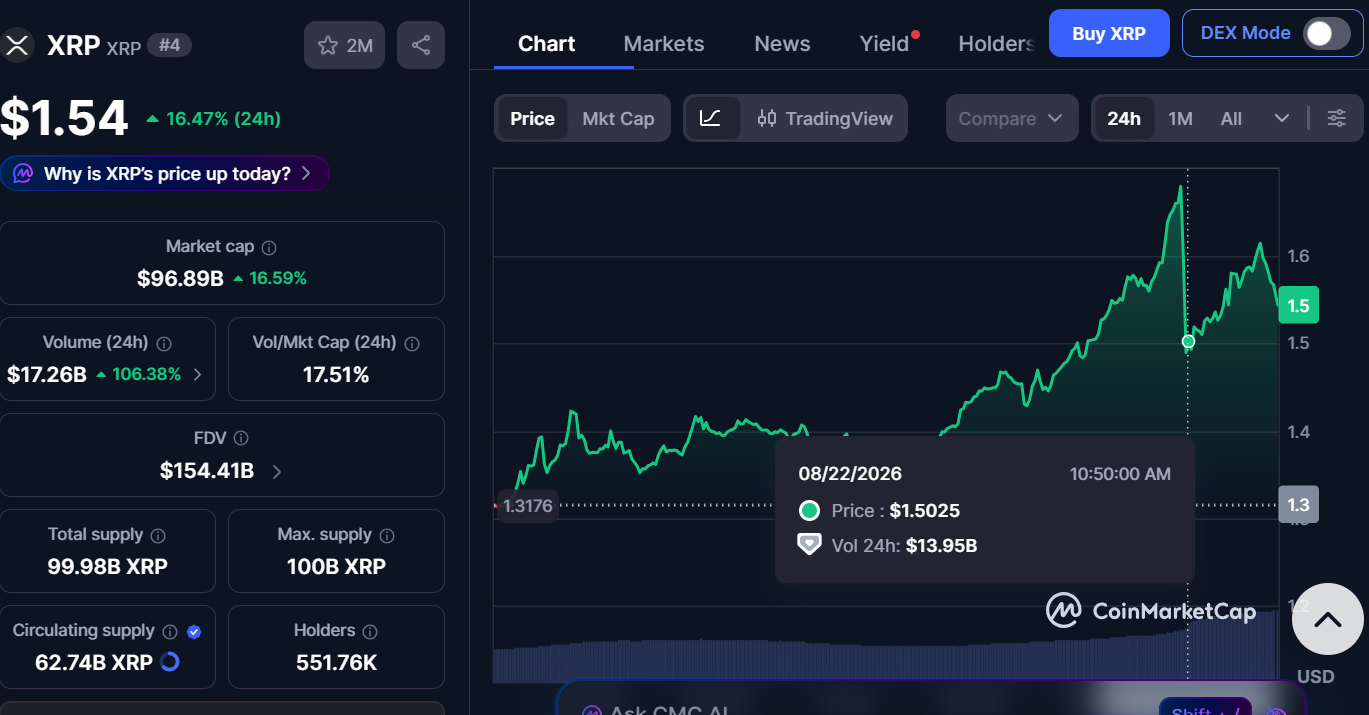1369x715 pixels.
Task: Select Price chart mode
Action: click(532, 118)
